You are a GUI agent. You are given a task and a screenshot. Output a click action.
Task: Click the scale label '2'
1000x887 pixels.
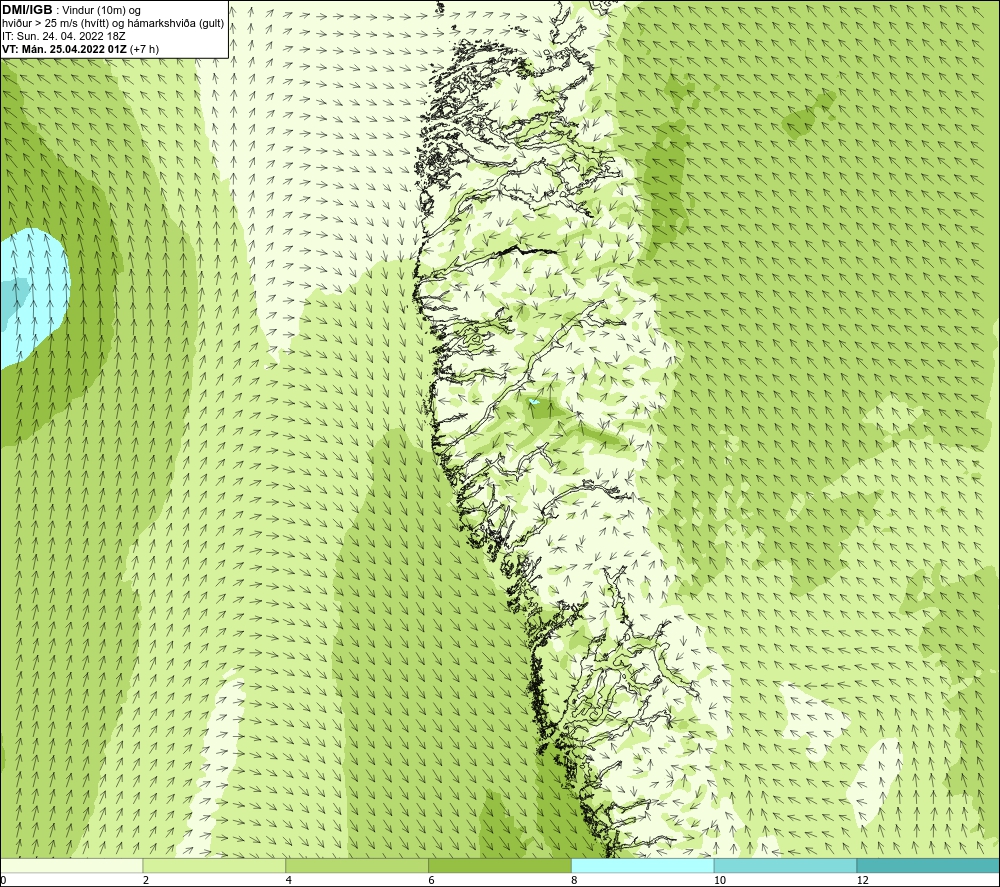(145, 881)
